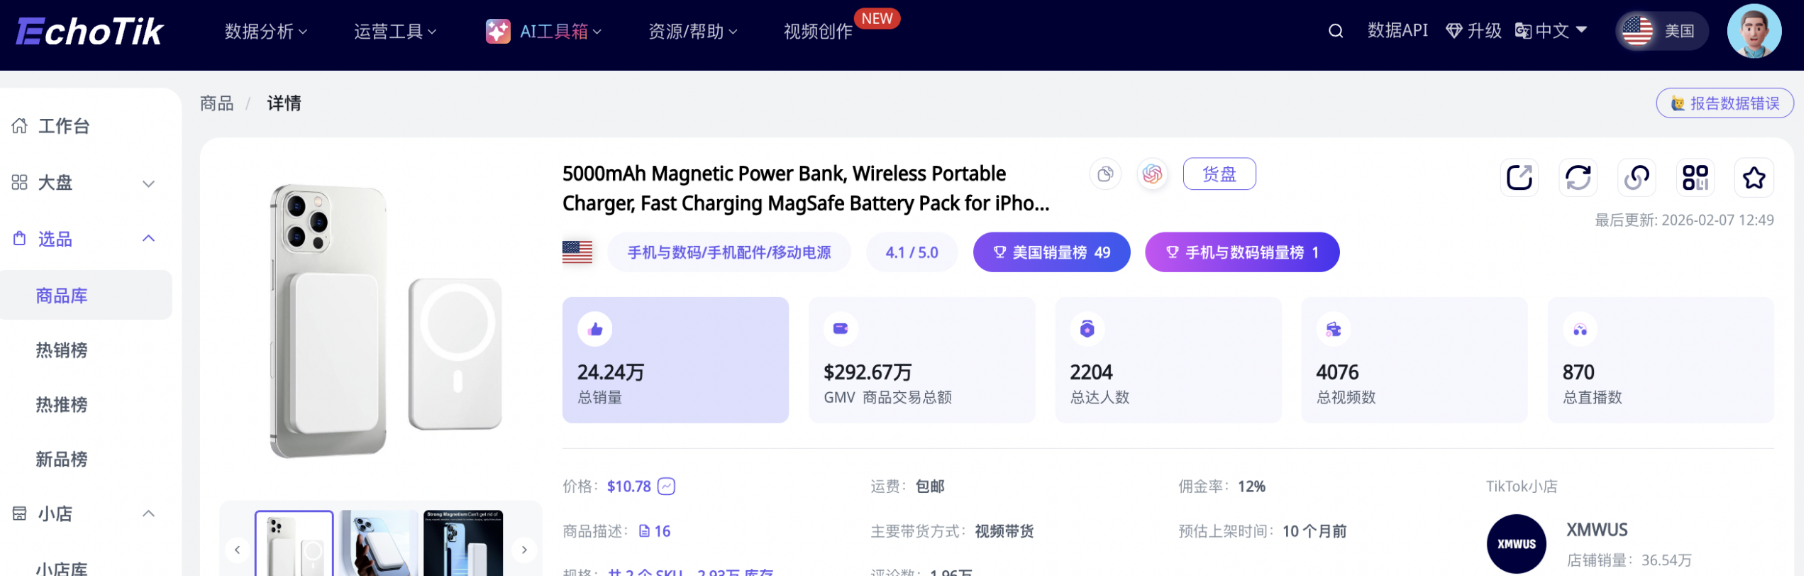Open the 中文 language dropdown
1804x576 pixels.
tap(1551, 31)
